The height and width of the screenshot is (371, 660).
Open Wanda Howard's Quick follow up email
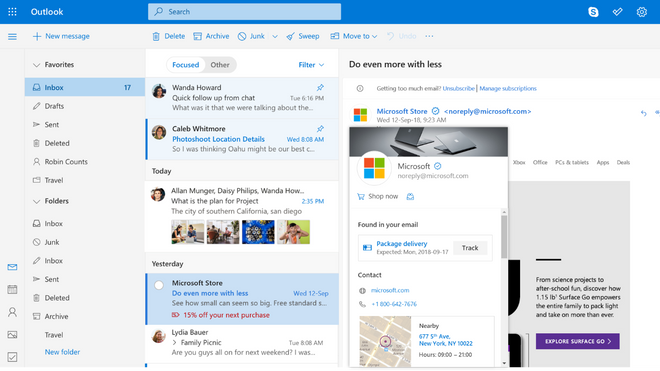(x=242, y=98)
